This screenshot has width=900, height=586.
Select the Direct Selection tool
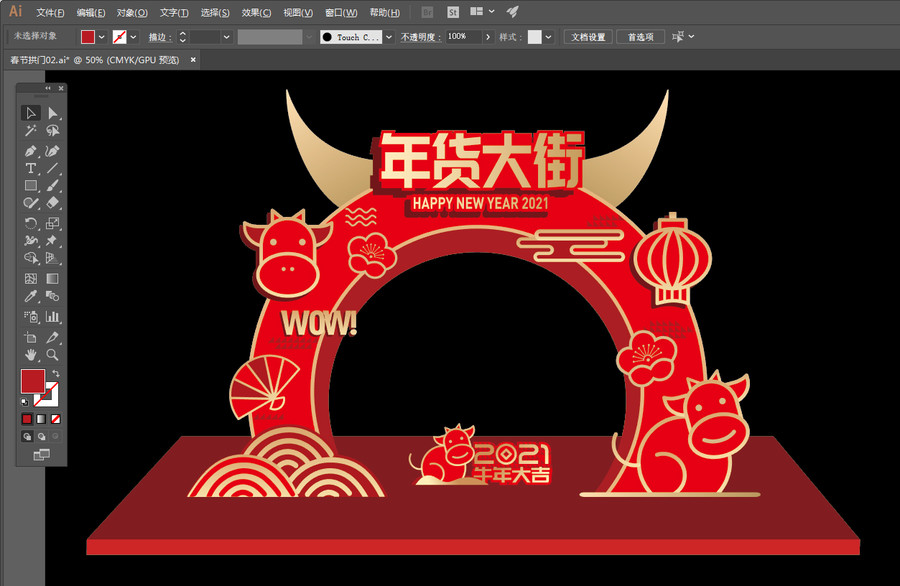click(52, 113)
